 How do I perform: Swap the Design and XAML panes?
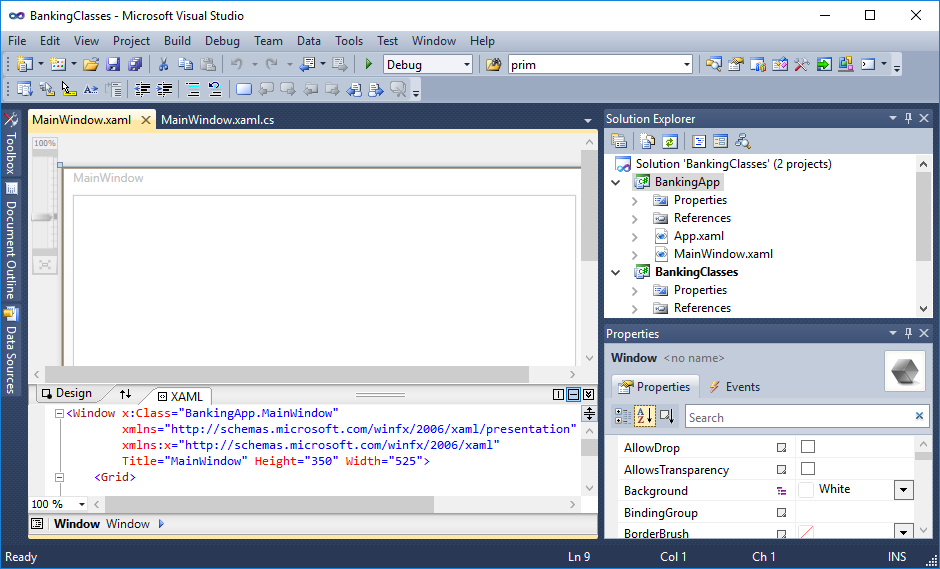click(125, 394)
